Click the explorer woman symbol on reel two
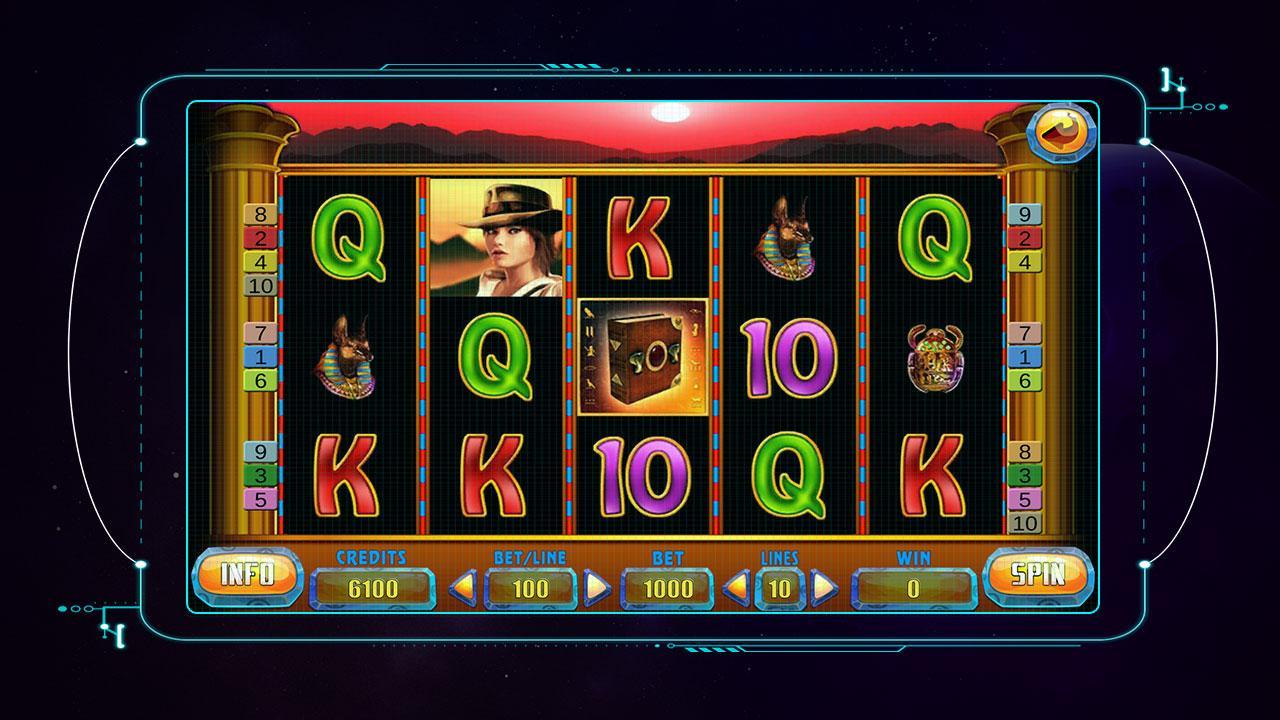The image size is (1280, 720). pyautogui.click(x=496, y=237)
